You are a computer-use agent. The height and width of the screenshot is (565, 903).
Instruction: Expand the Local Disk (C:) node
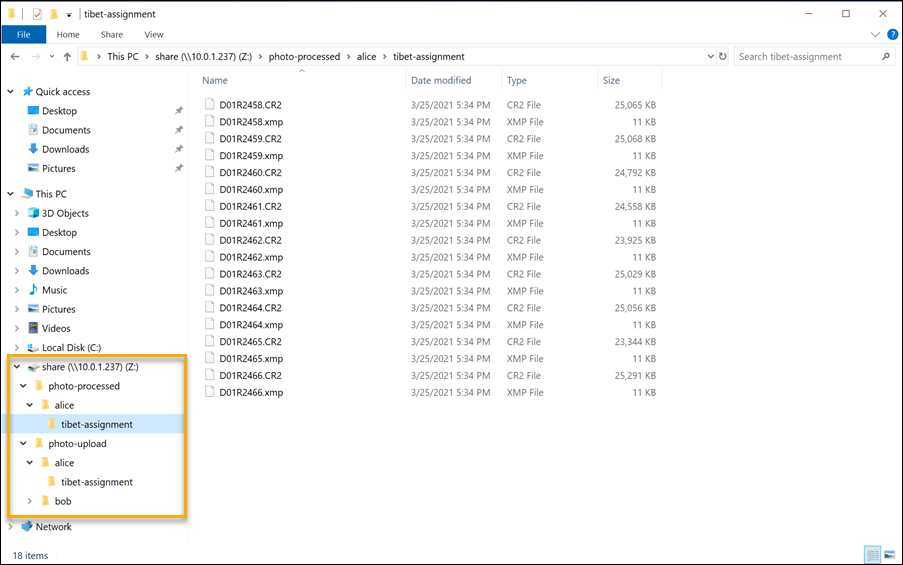click(x=17, y=348)
